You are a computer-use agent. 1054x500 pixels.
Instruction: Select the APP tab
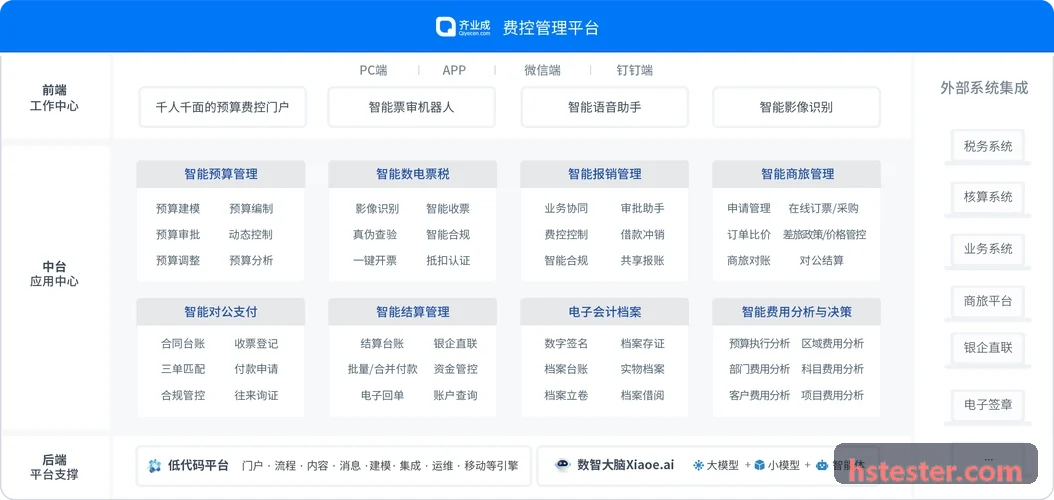[x=454, y=70]
